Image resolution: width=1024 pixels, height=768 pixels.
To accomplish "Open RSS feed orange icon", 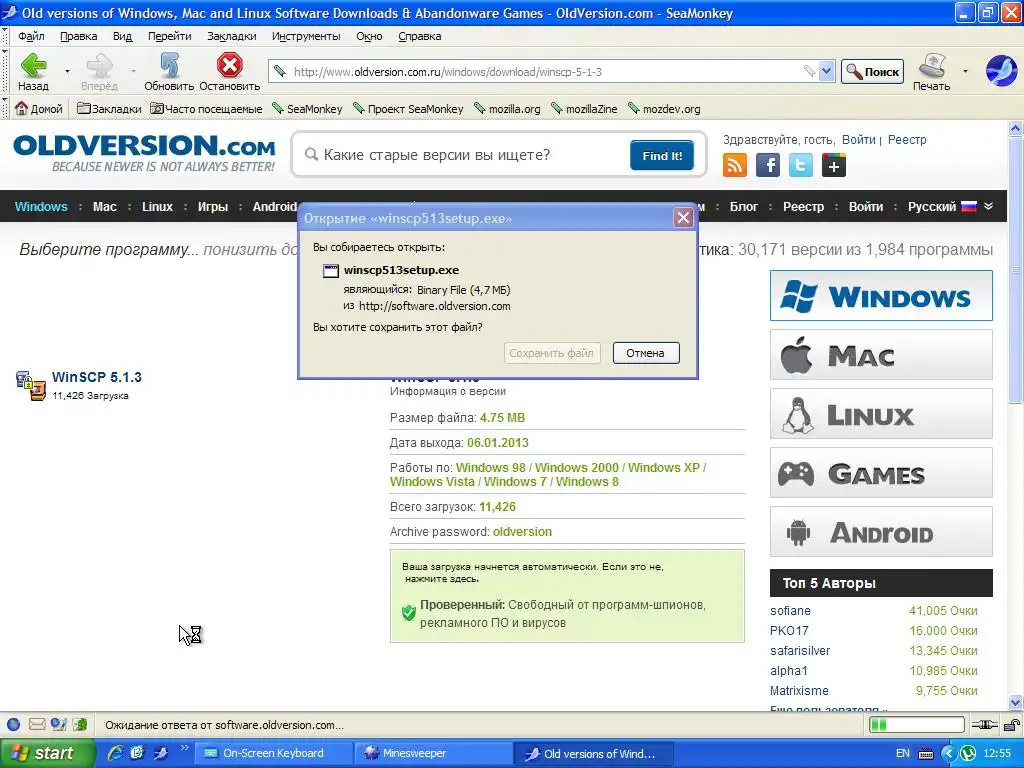I will [735, 165].
